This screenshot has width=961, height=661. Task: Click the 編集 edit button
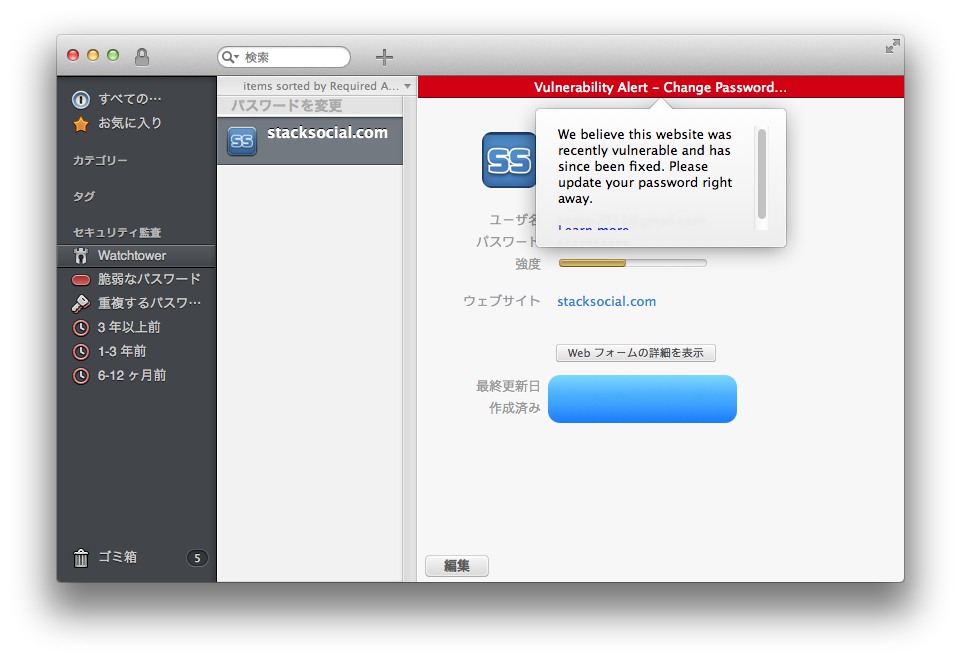pyautogui.click(x=457, y=565)
